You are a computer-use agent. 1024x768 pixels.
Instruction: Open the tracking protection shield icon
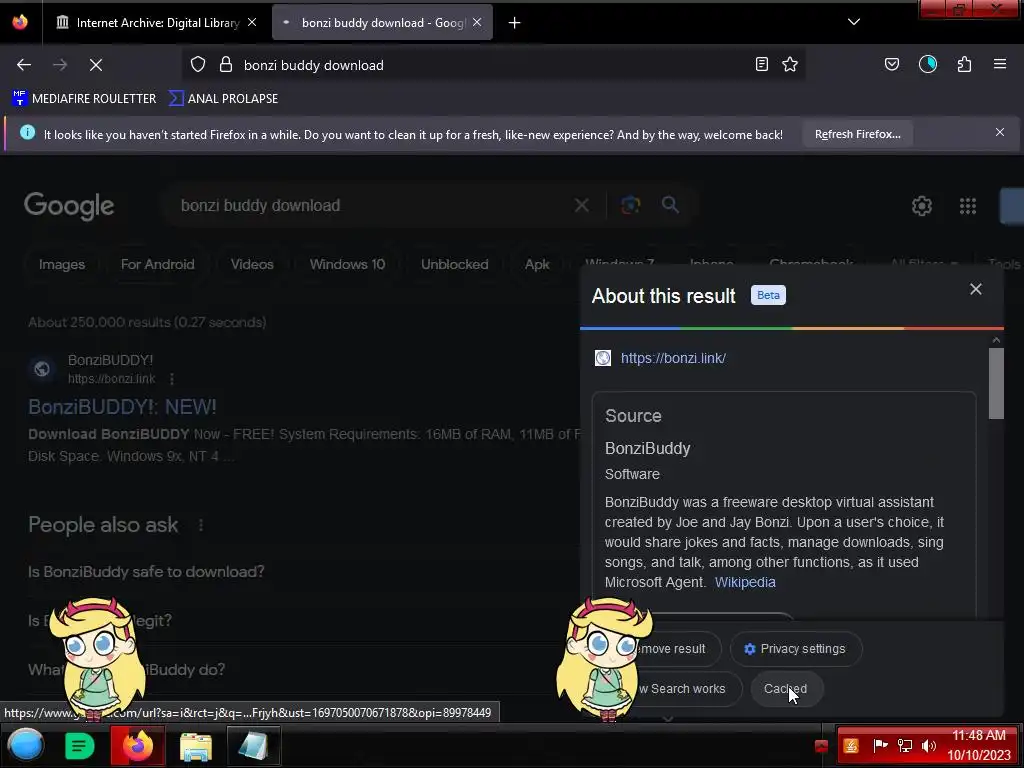coord(198,64)
